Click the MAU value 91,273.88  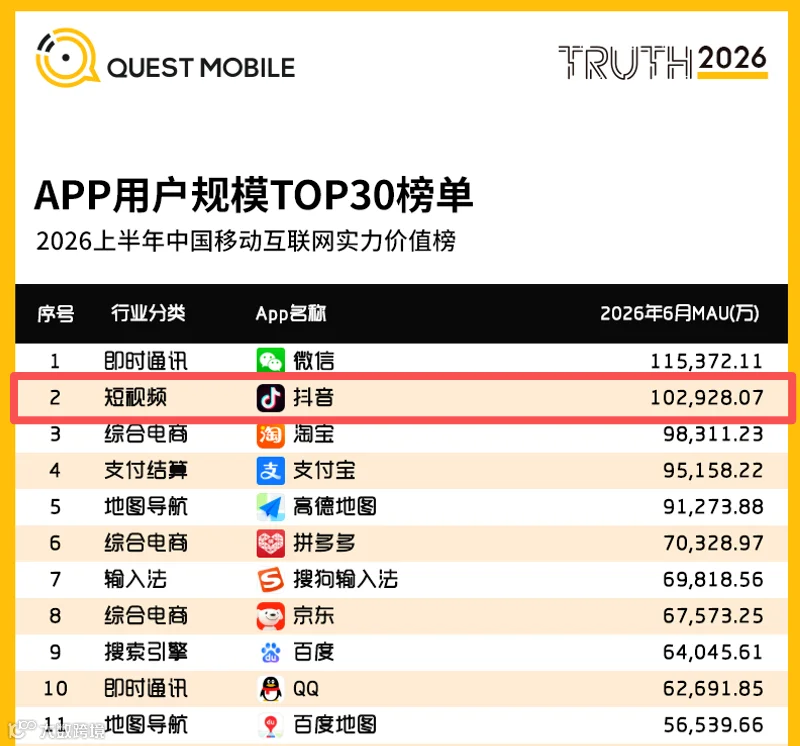(x=713, y=507)
